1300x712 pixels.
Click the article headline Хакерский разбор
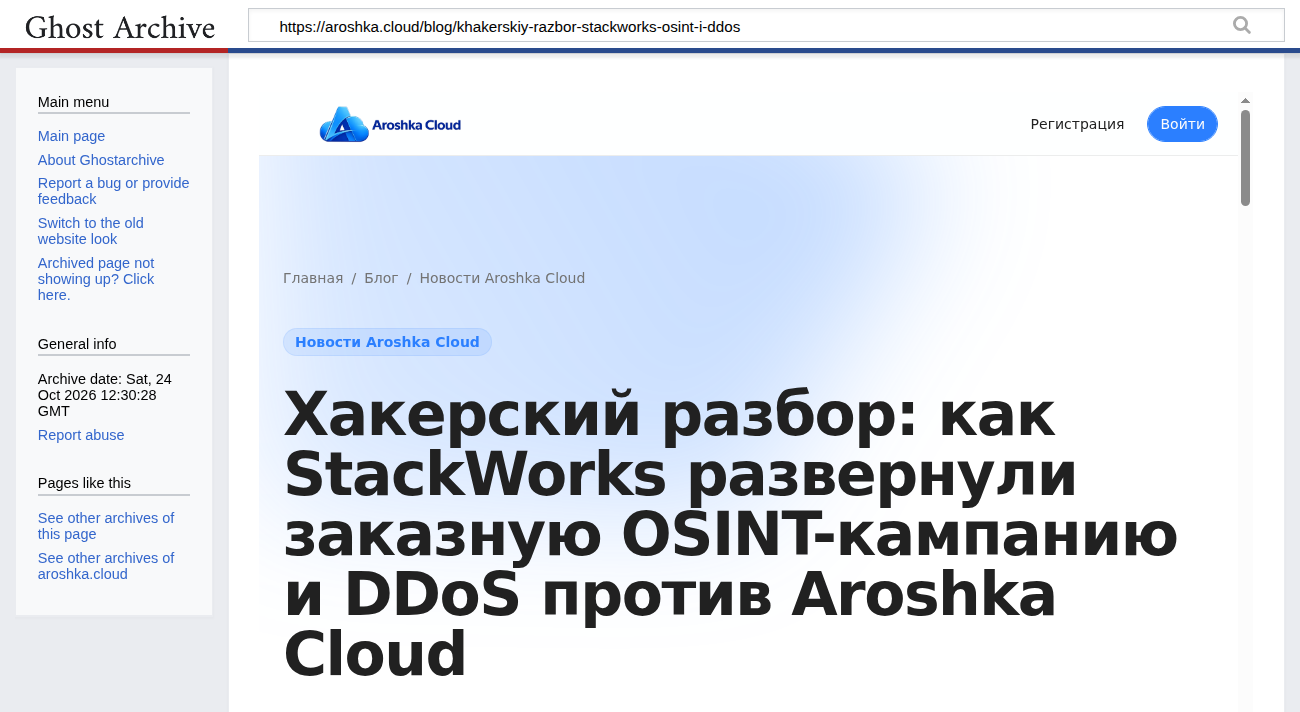pyautogui.click(x=731, y=535)
